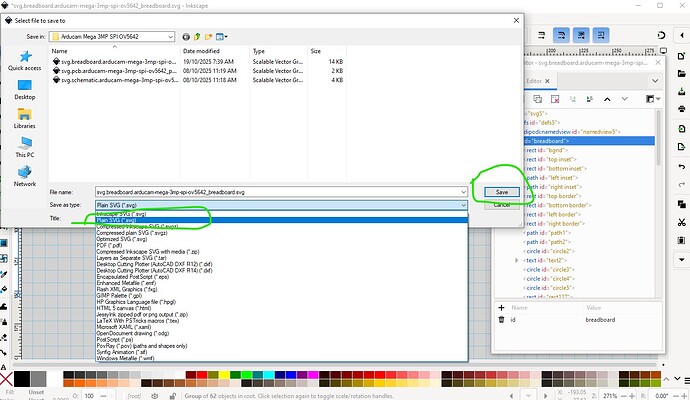Go to Quick access in the places bar

(x=25, y=60)
